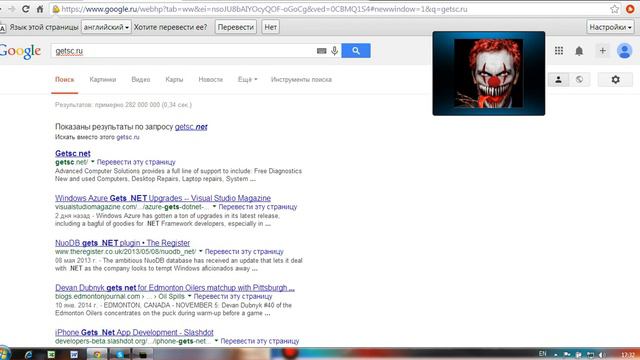The image size is (640, 360).
Task: Expand the 'Ещё' search menu
Action: (x=247, y=80)
